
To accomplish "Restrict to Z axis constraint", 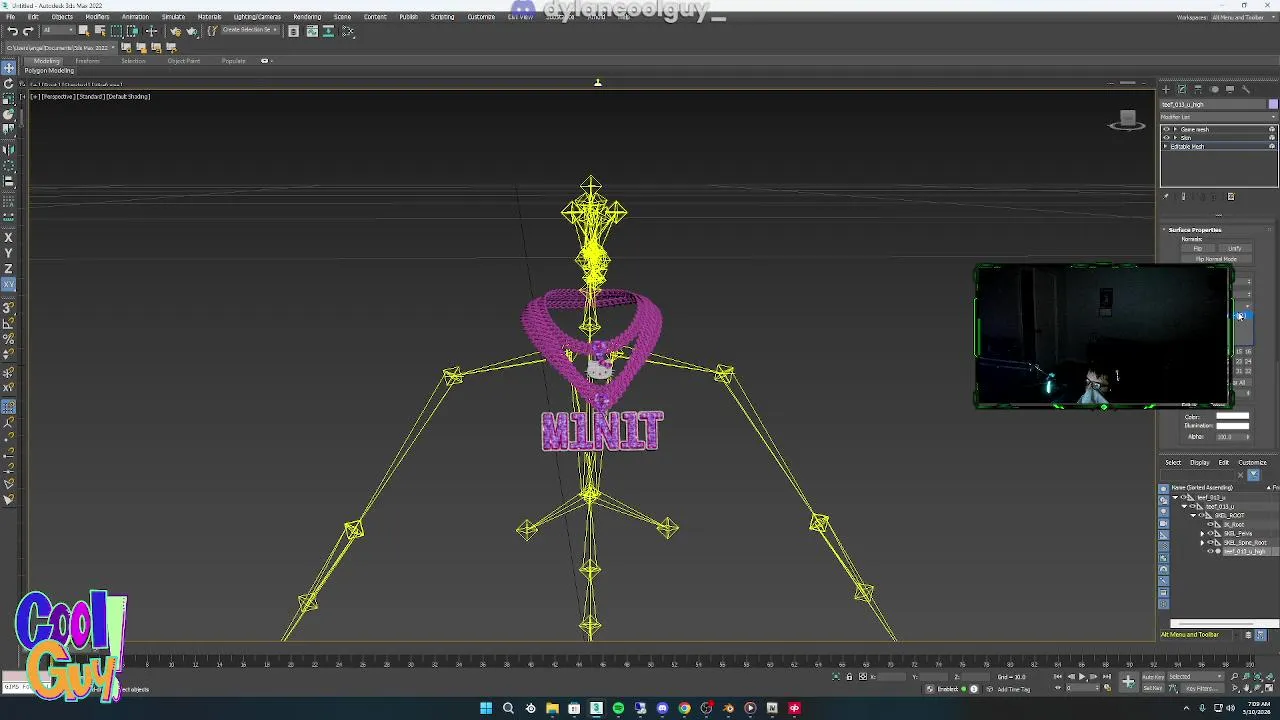I will click(x=8, y=269).
